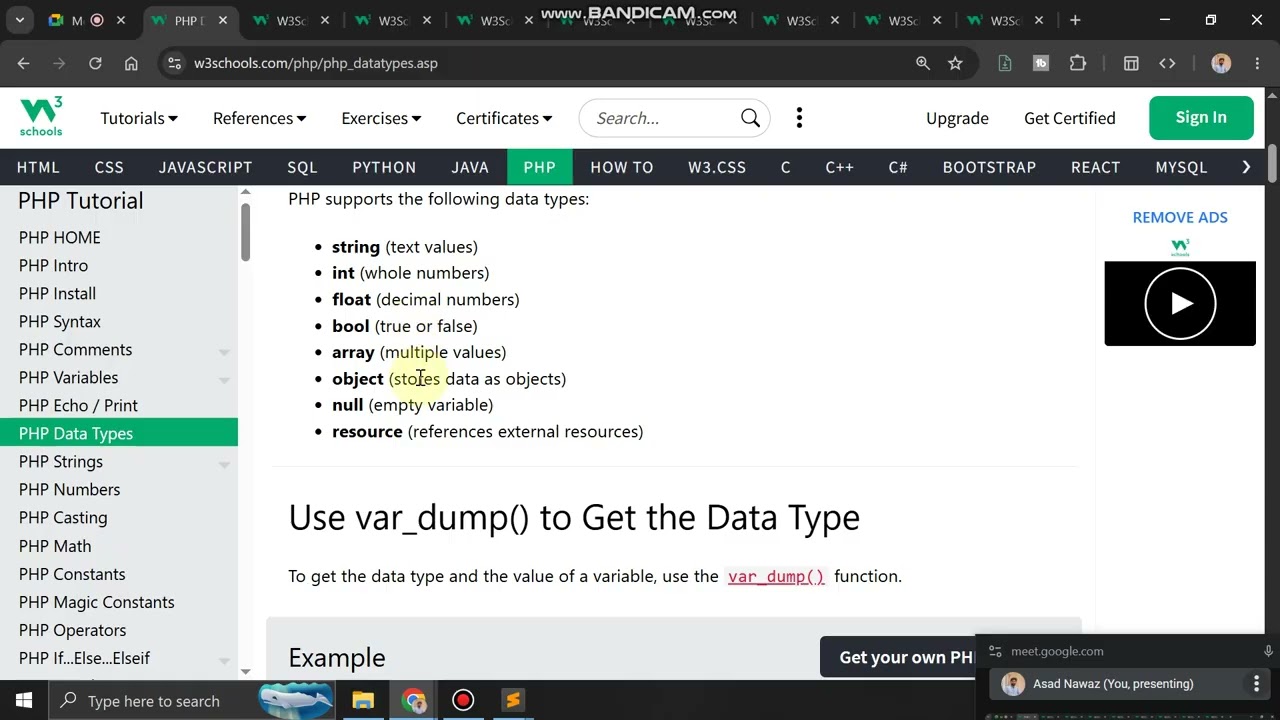The width and height of the screenshot is (1280, 720).
Task: Expand the PHP Comments submenu arrow
Action: 224,351
